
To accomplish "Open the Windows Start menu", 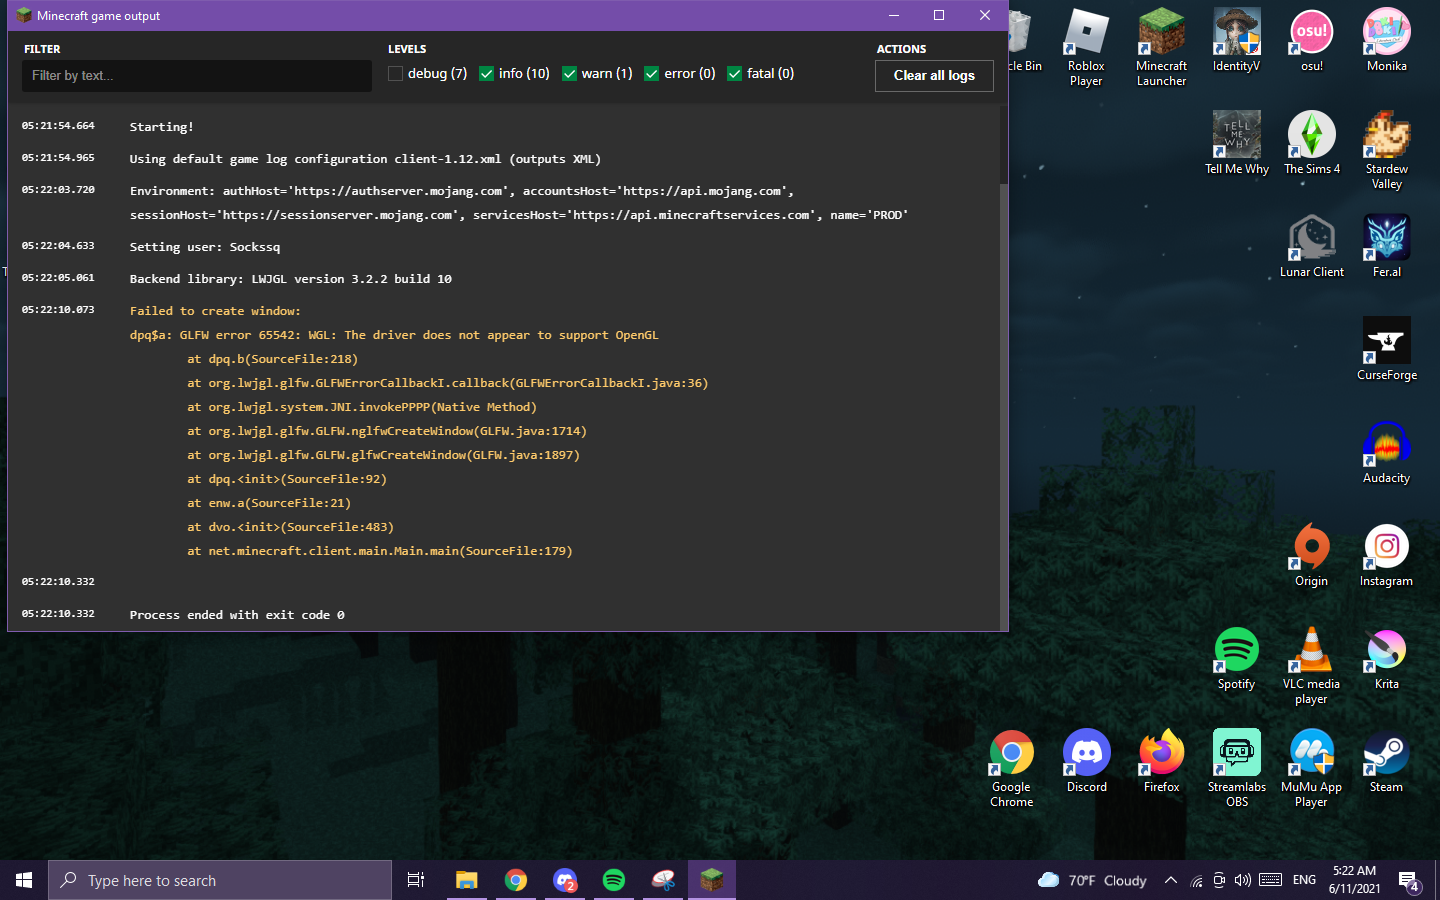I will [x=24, y=880].
